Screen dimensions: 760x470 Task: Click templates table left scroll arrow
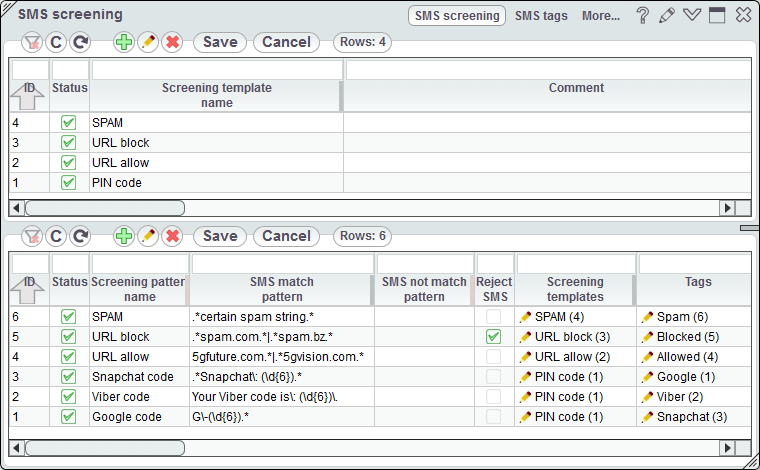[16, 208]
